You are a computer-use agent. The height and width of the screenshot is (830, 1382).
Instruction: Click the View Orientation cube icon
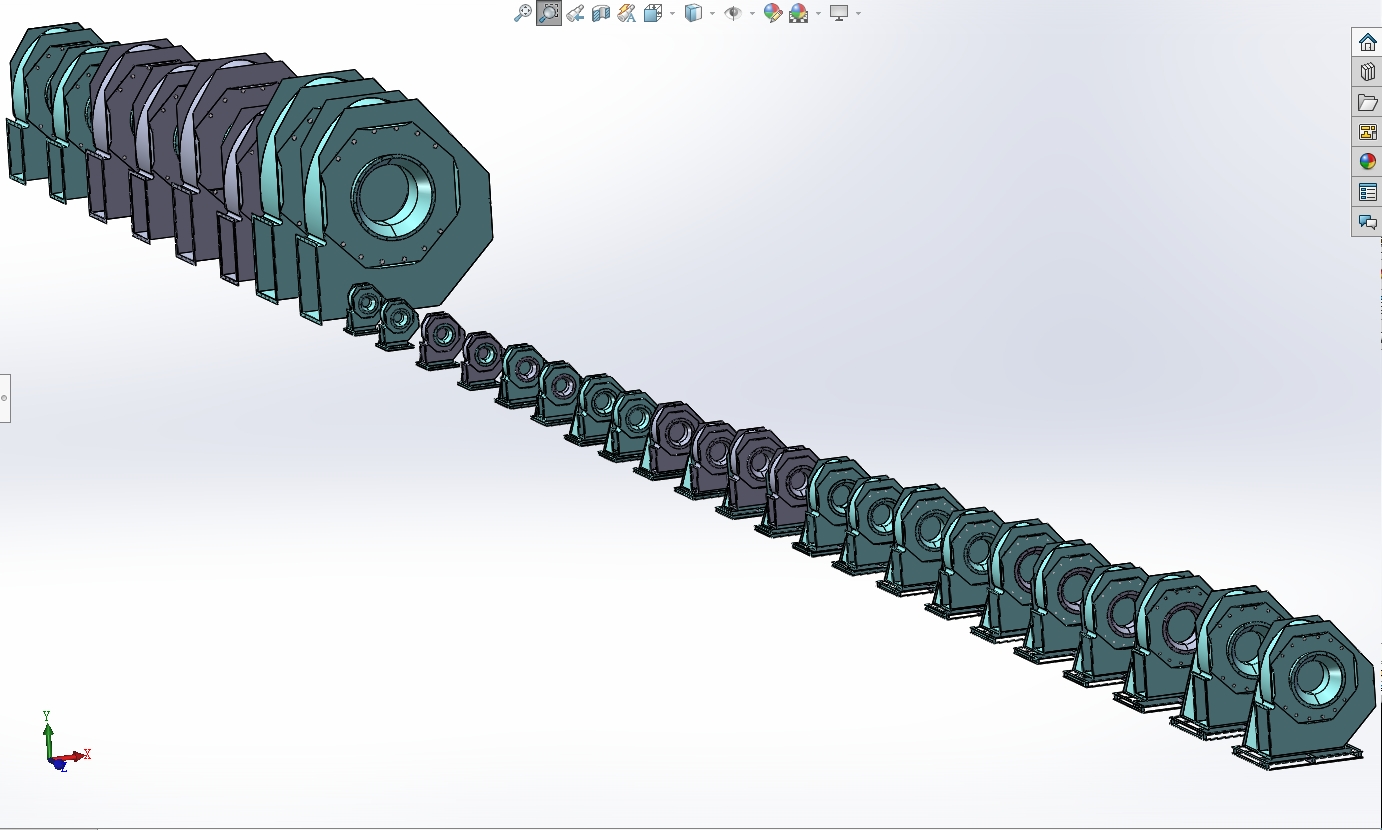pyautogui.click(x=653, y=13)
